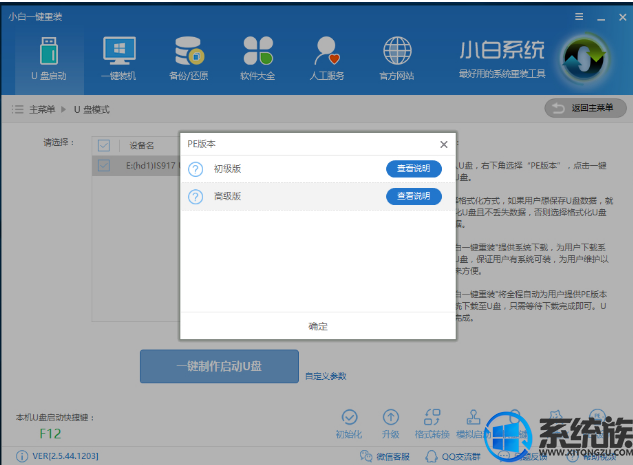Toggle the select-all checkbox beside 设备名
Image resolution: width=633 pixels, height=465 pixels.
point(104,145)
